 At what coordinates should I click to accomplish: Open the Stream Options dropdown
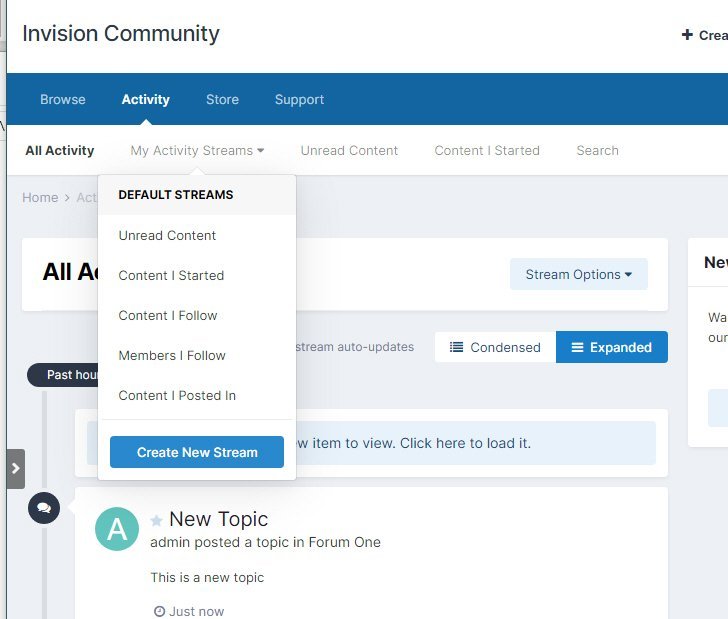pyautogui.click(x=578, y=274)
